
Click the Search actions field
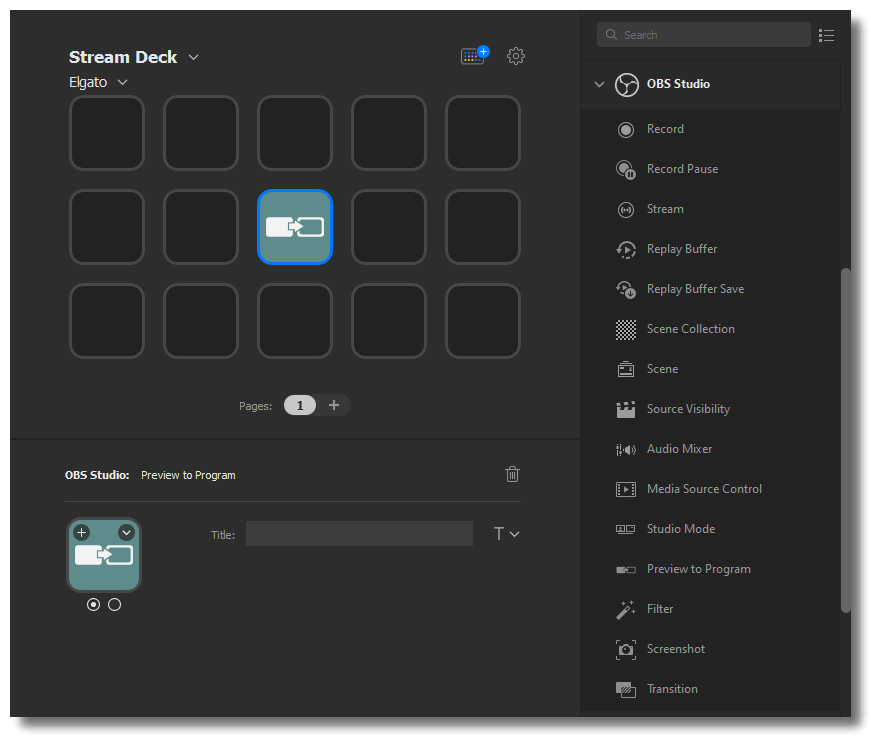tap(704, 34)
